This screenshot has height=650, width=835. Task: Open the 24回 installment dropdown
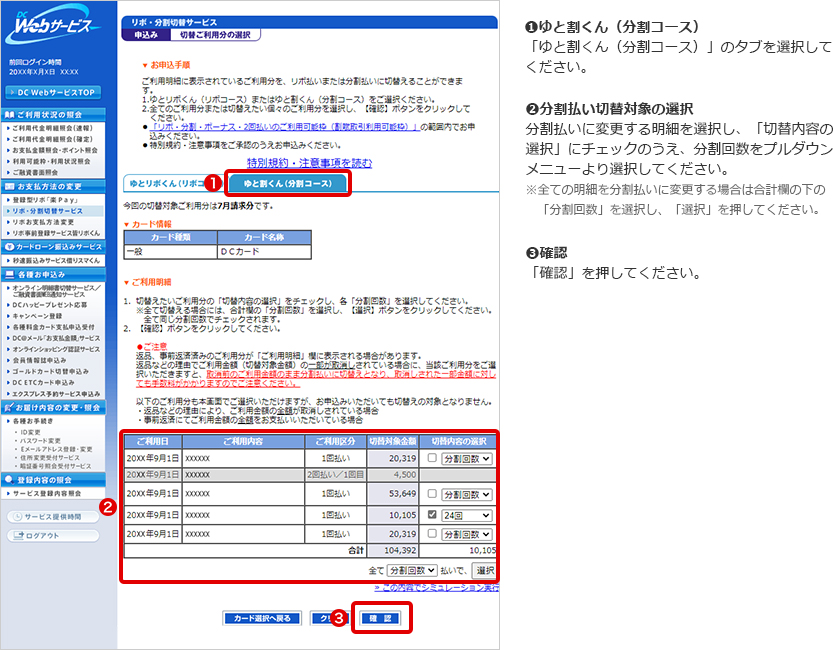coord(467,514)
